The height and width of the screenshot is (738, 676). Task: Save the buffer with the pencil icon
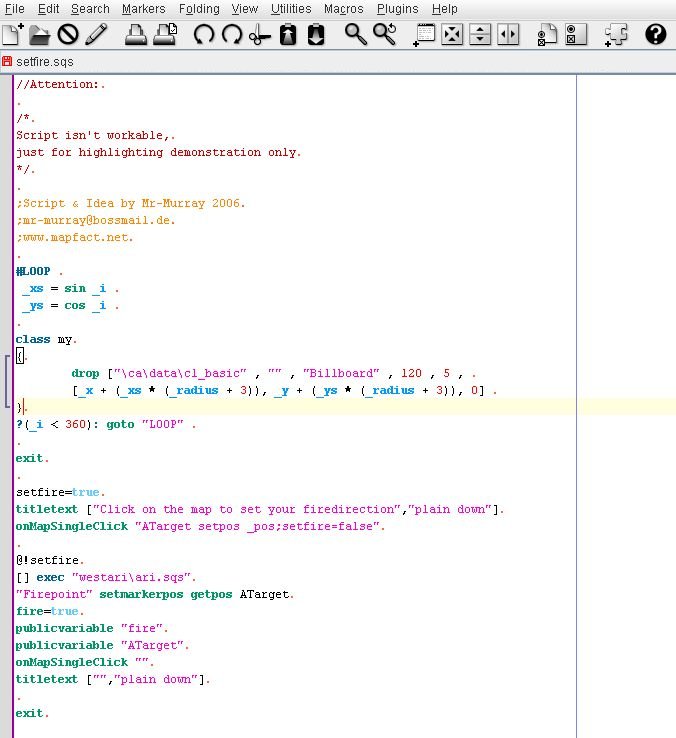point(96,35)
